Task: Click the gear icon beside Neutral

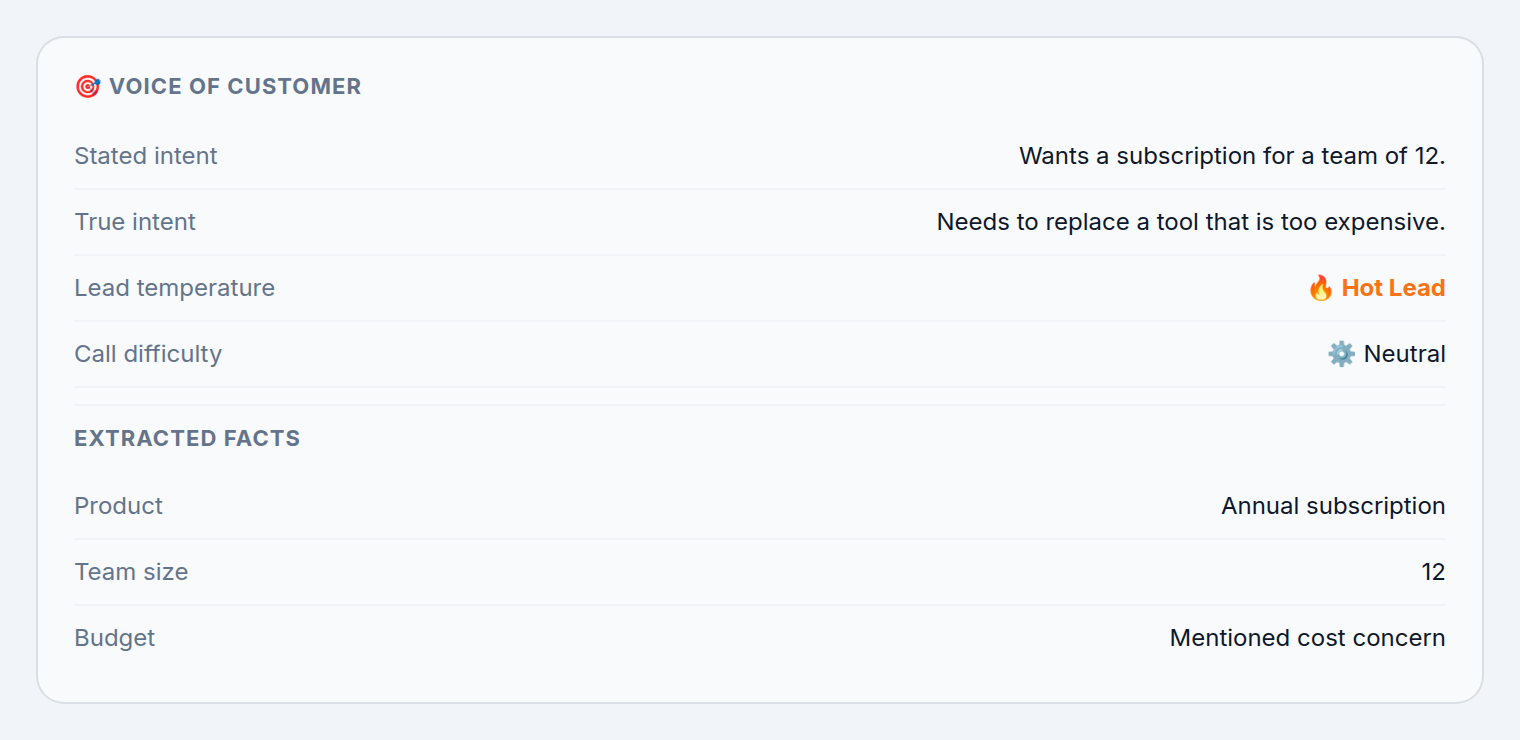Action: point(1341,354)
